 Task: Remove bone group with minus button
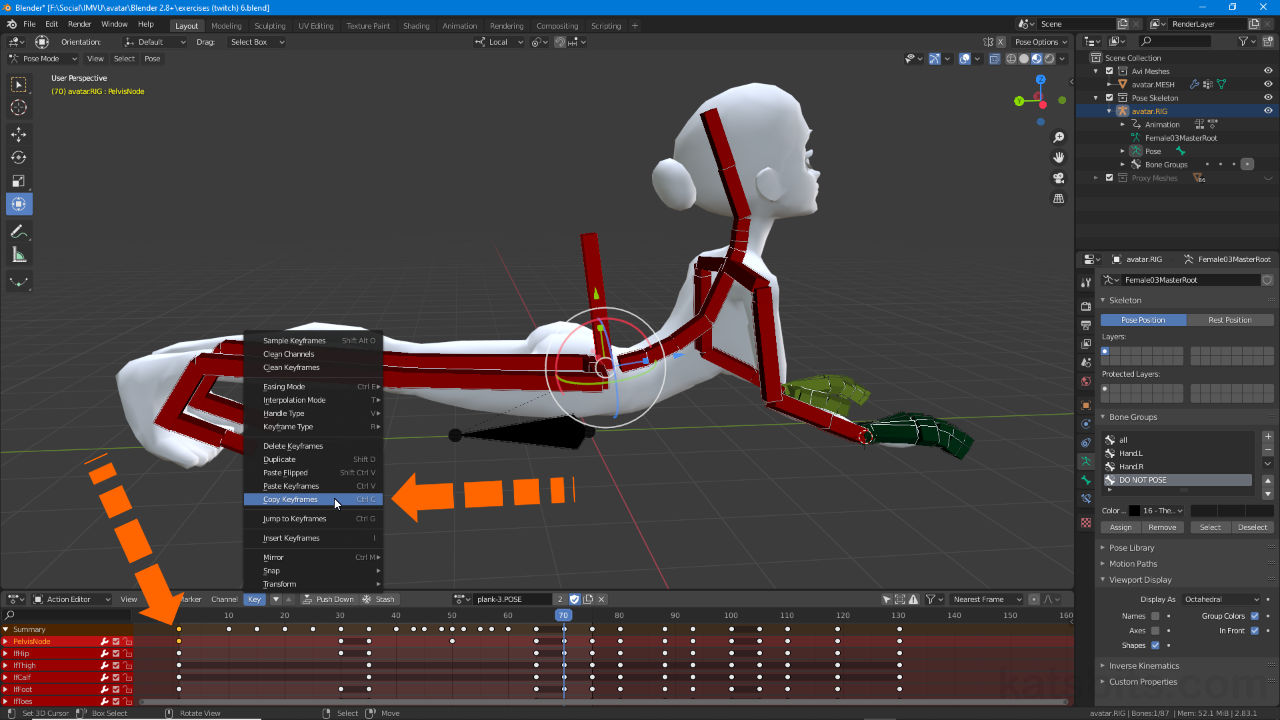[x=1268, y=450]
